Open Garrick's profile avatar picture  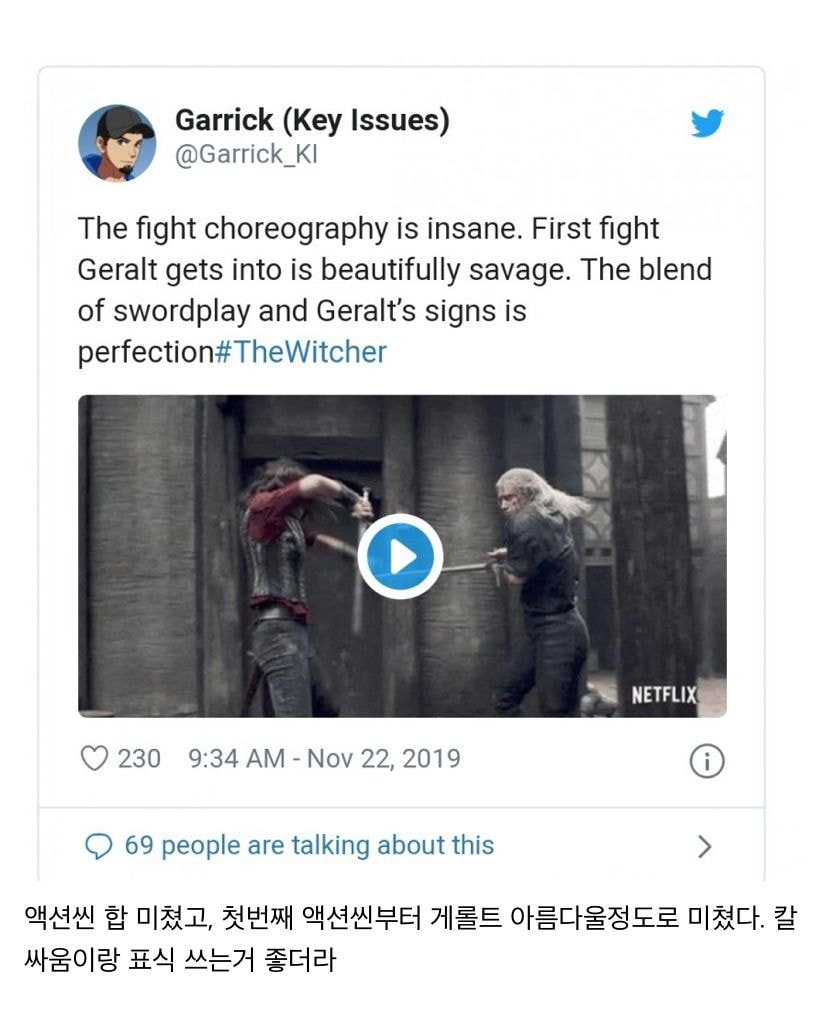(x=117, y=143)
